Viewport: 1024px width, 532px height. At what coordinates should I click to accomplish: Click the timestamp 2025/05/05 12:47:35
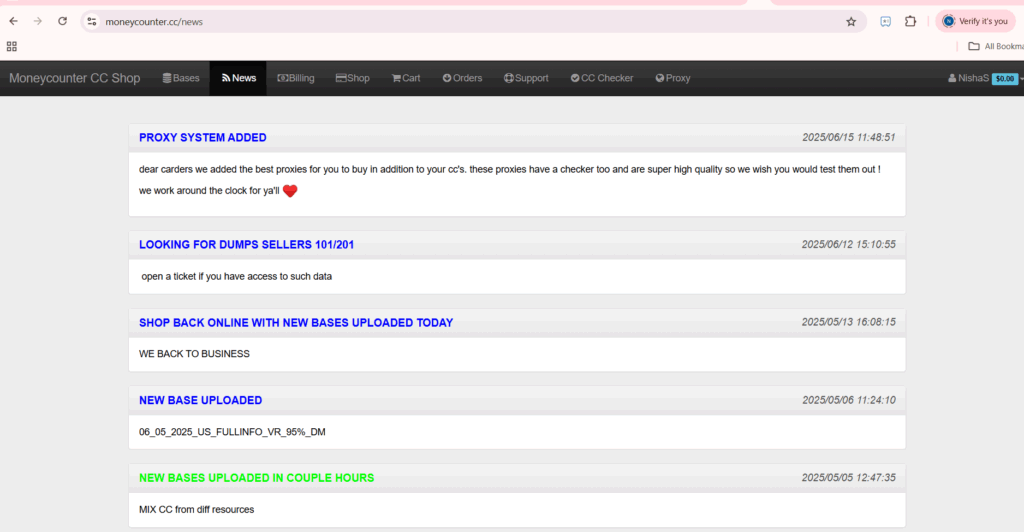click(x=849, y=478)
